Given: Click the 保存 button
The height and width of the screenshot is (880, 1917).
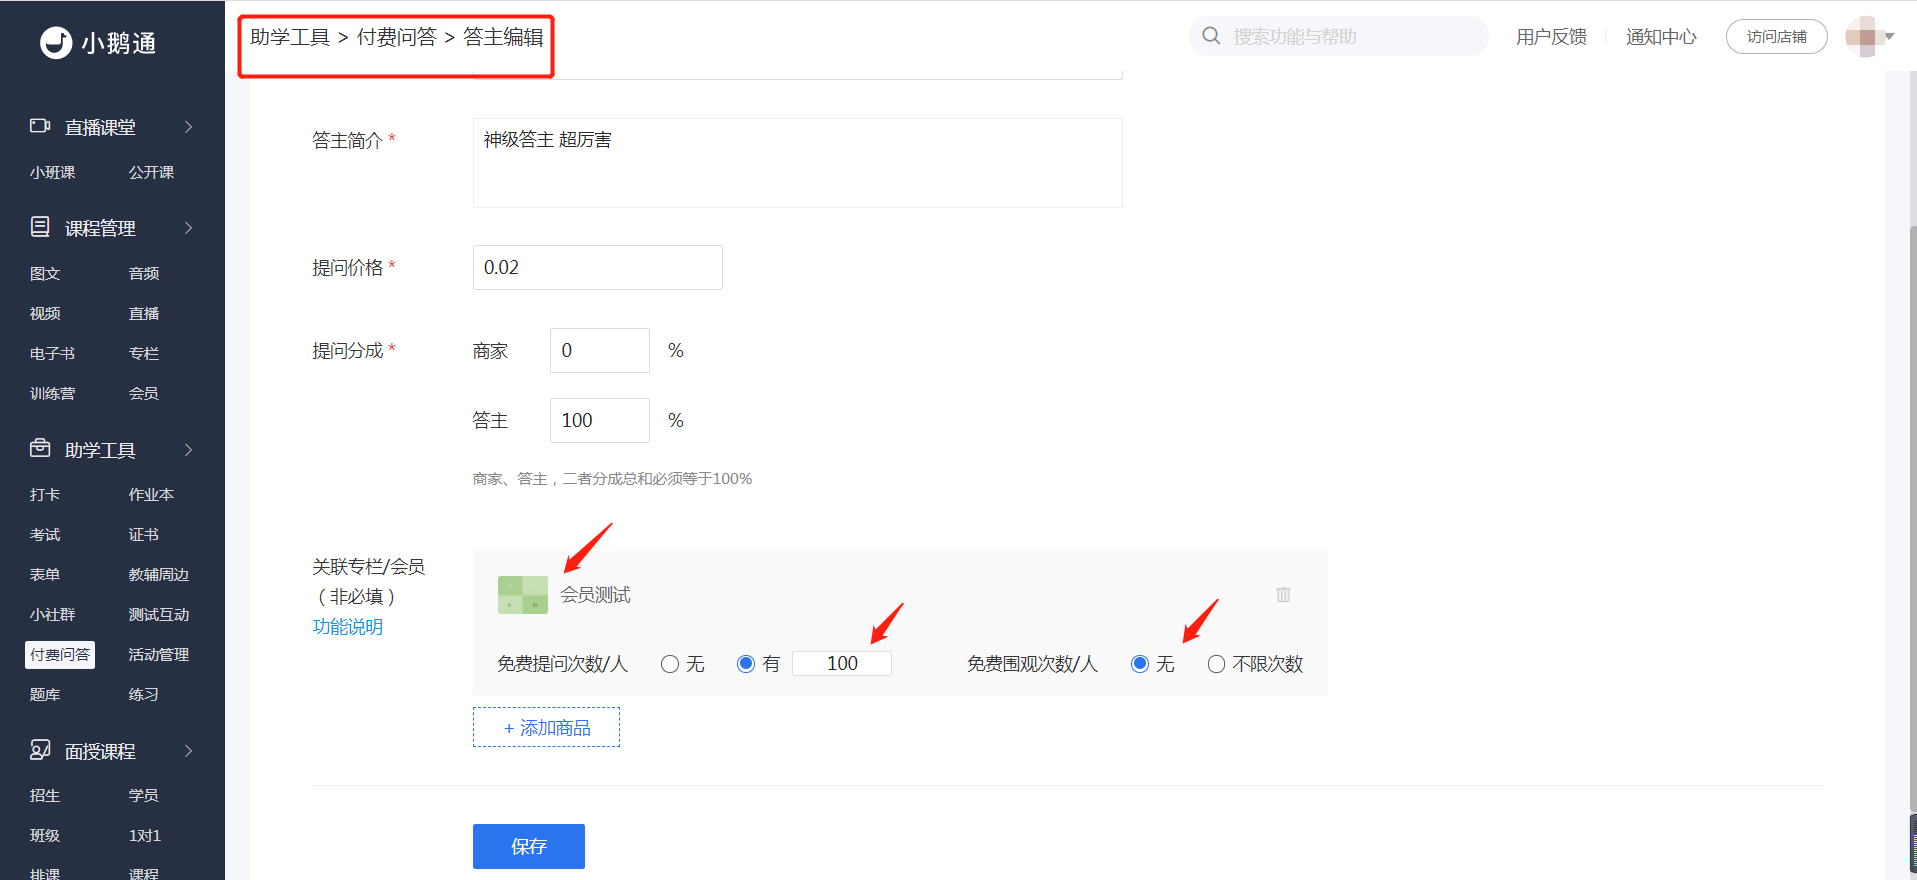Looking at the screenshot, I should coord(529,846).
